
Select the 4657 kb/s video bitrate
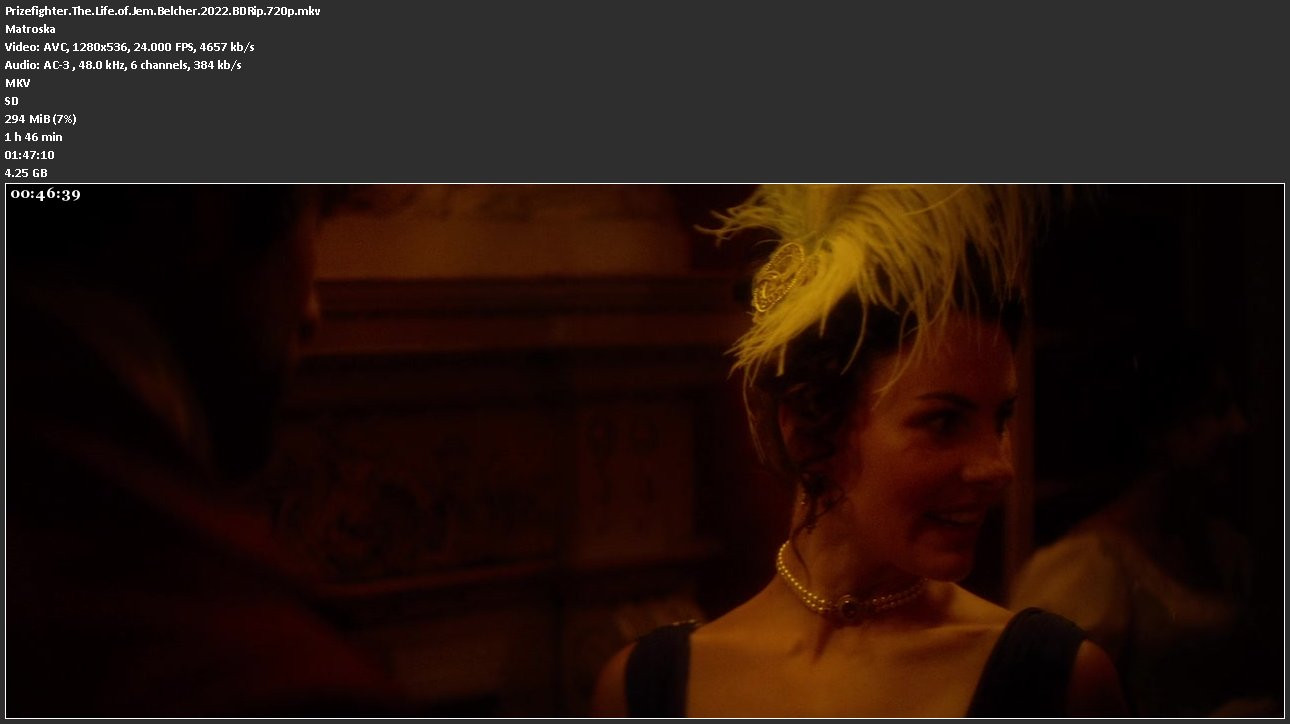[227, 47]
